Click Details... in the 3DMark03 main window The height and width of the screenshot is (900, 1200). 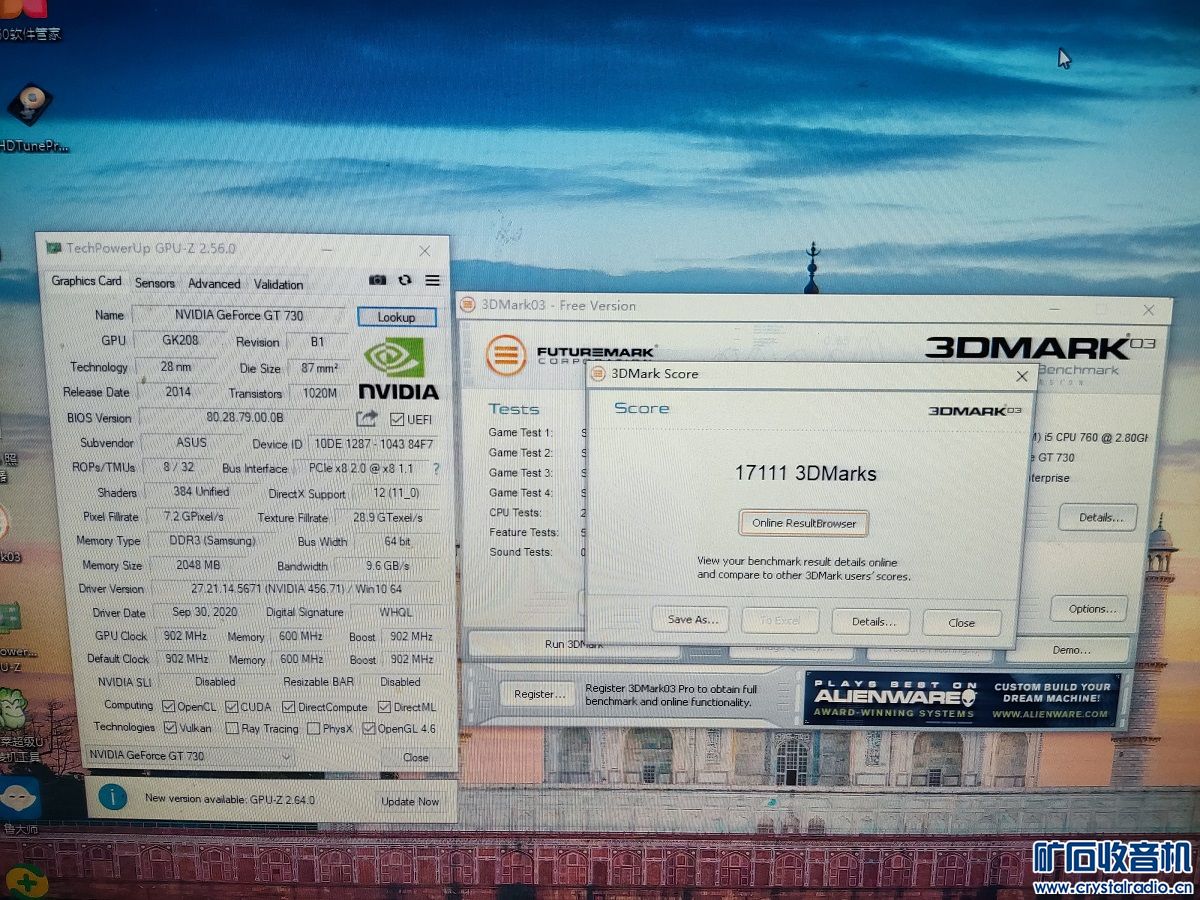[1098, 518]
